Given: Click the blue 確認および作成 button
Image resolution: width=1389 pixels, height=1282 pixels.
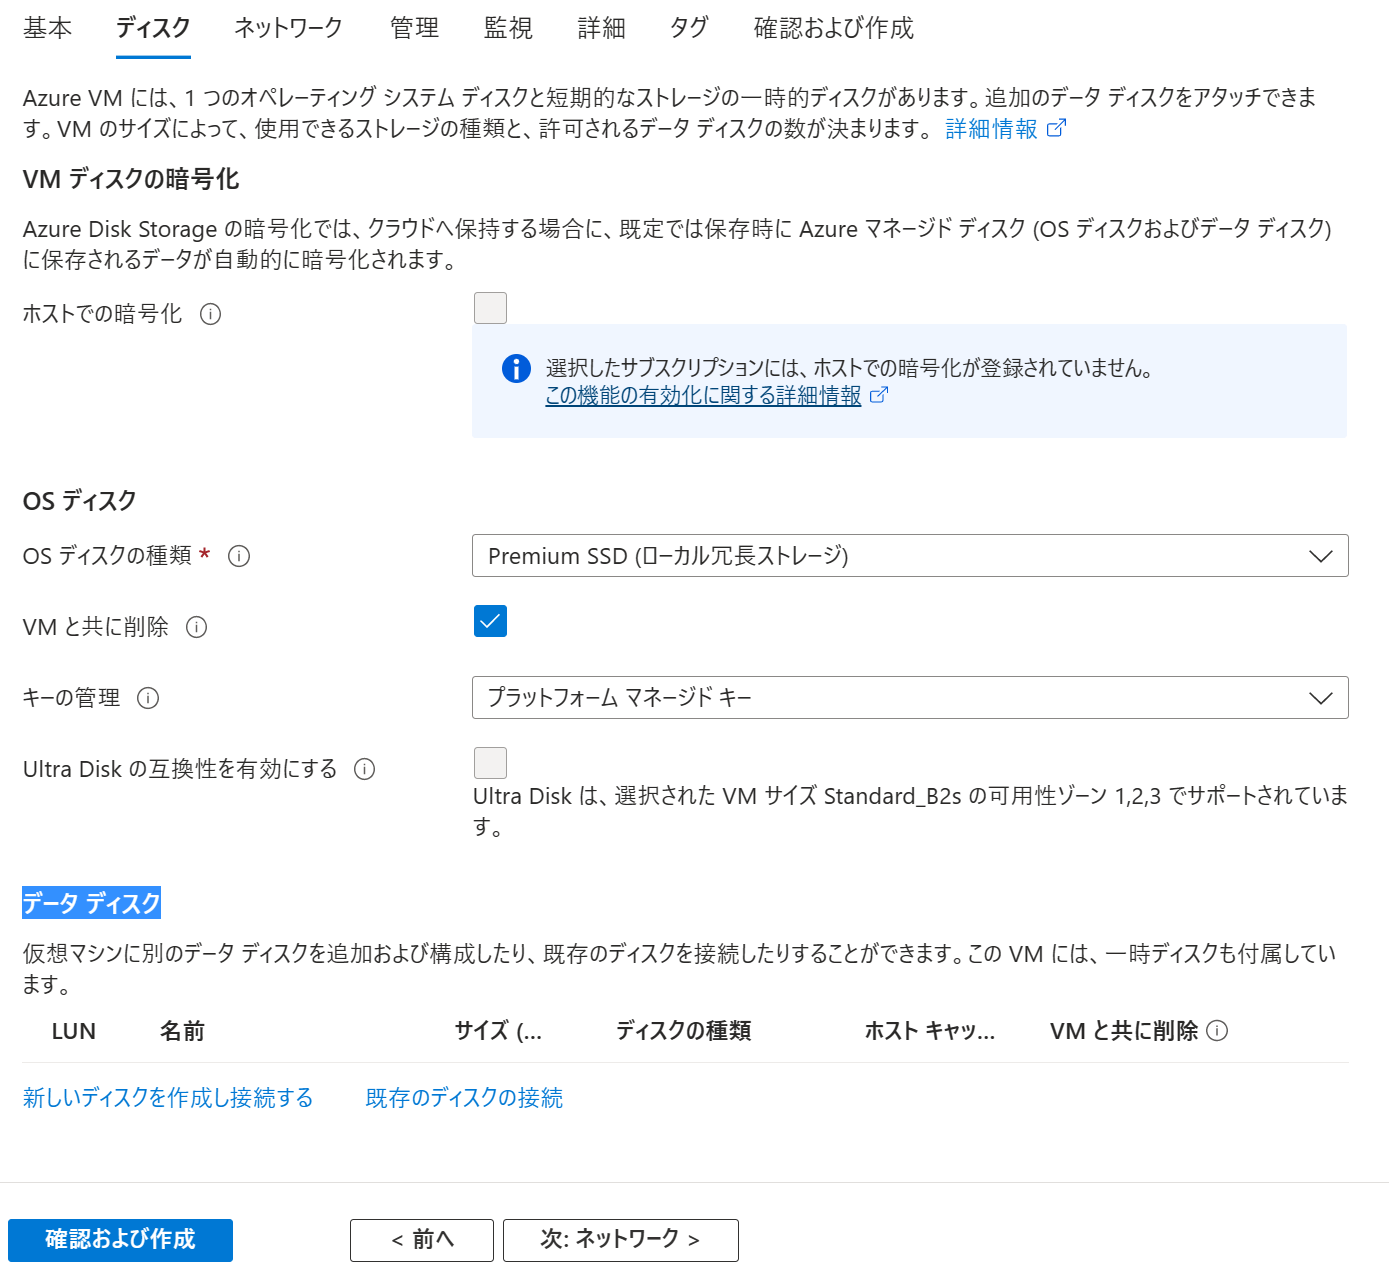Looking at the screenshot, I should click(x=120, y=1240).
